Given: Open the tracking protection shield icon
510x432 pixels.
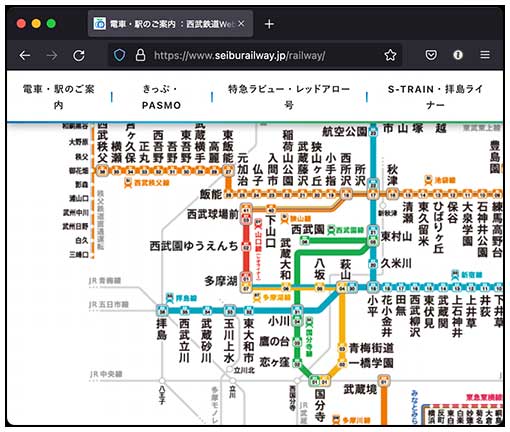Looking at the screenshot, I should click(119, 55).
